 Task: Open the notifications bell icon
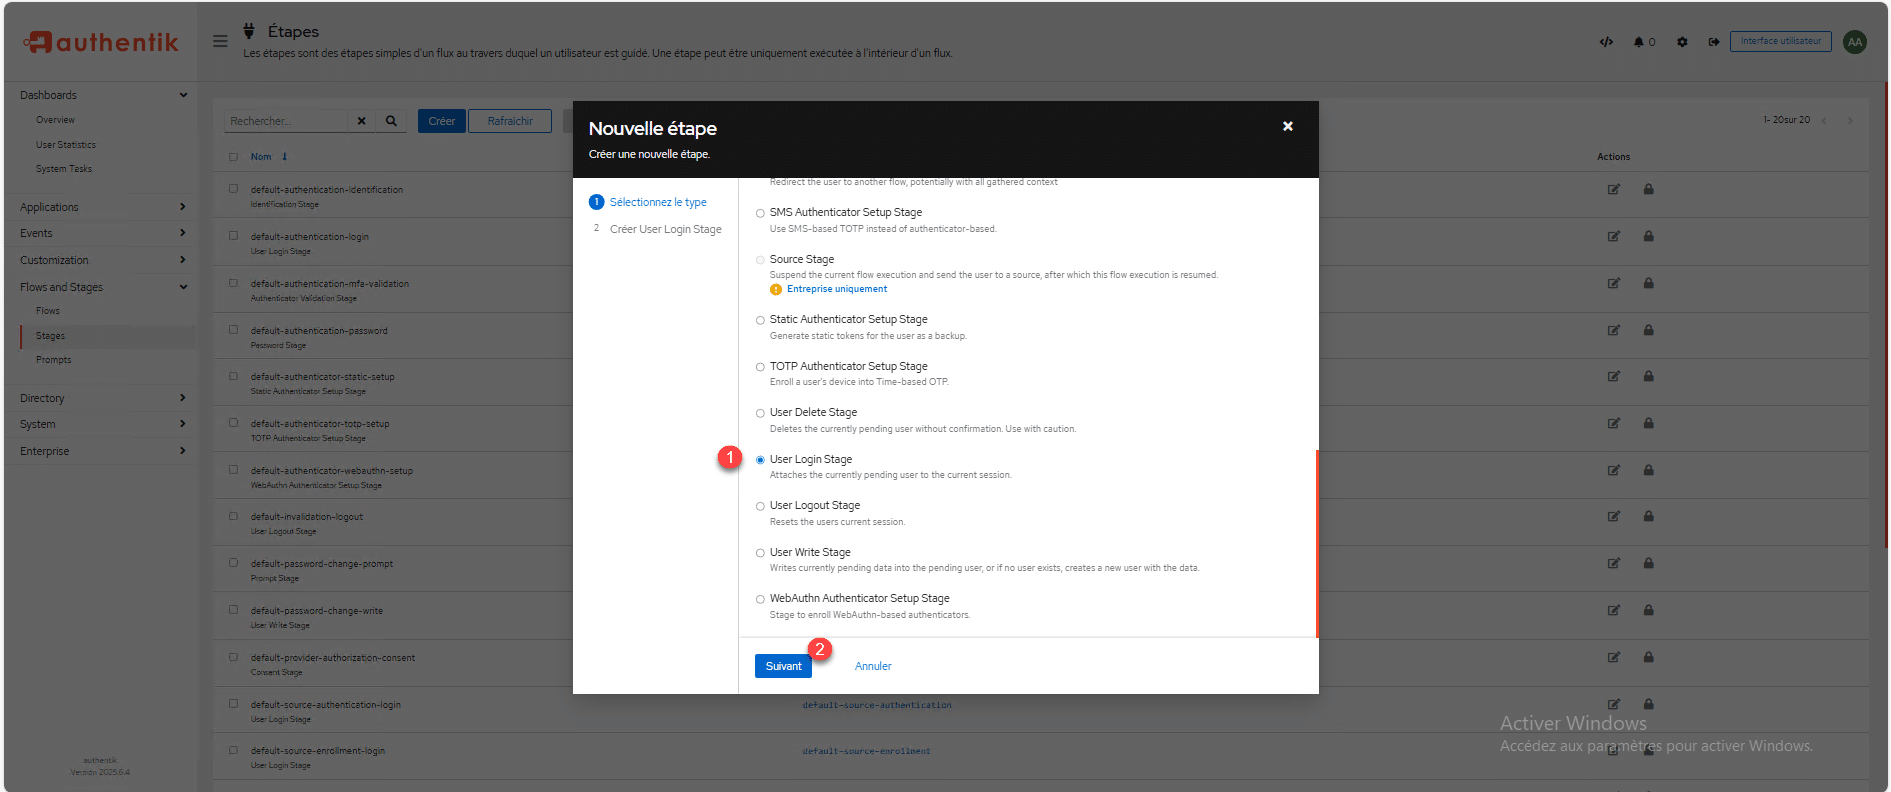click(1639, 42)
